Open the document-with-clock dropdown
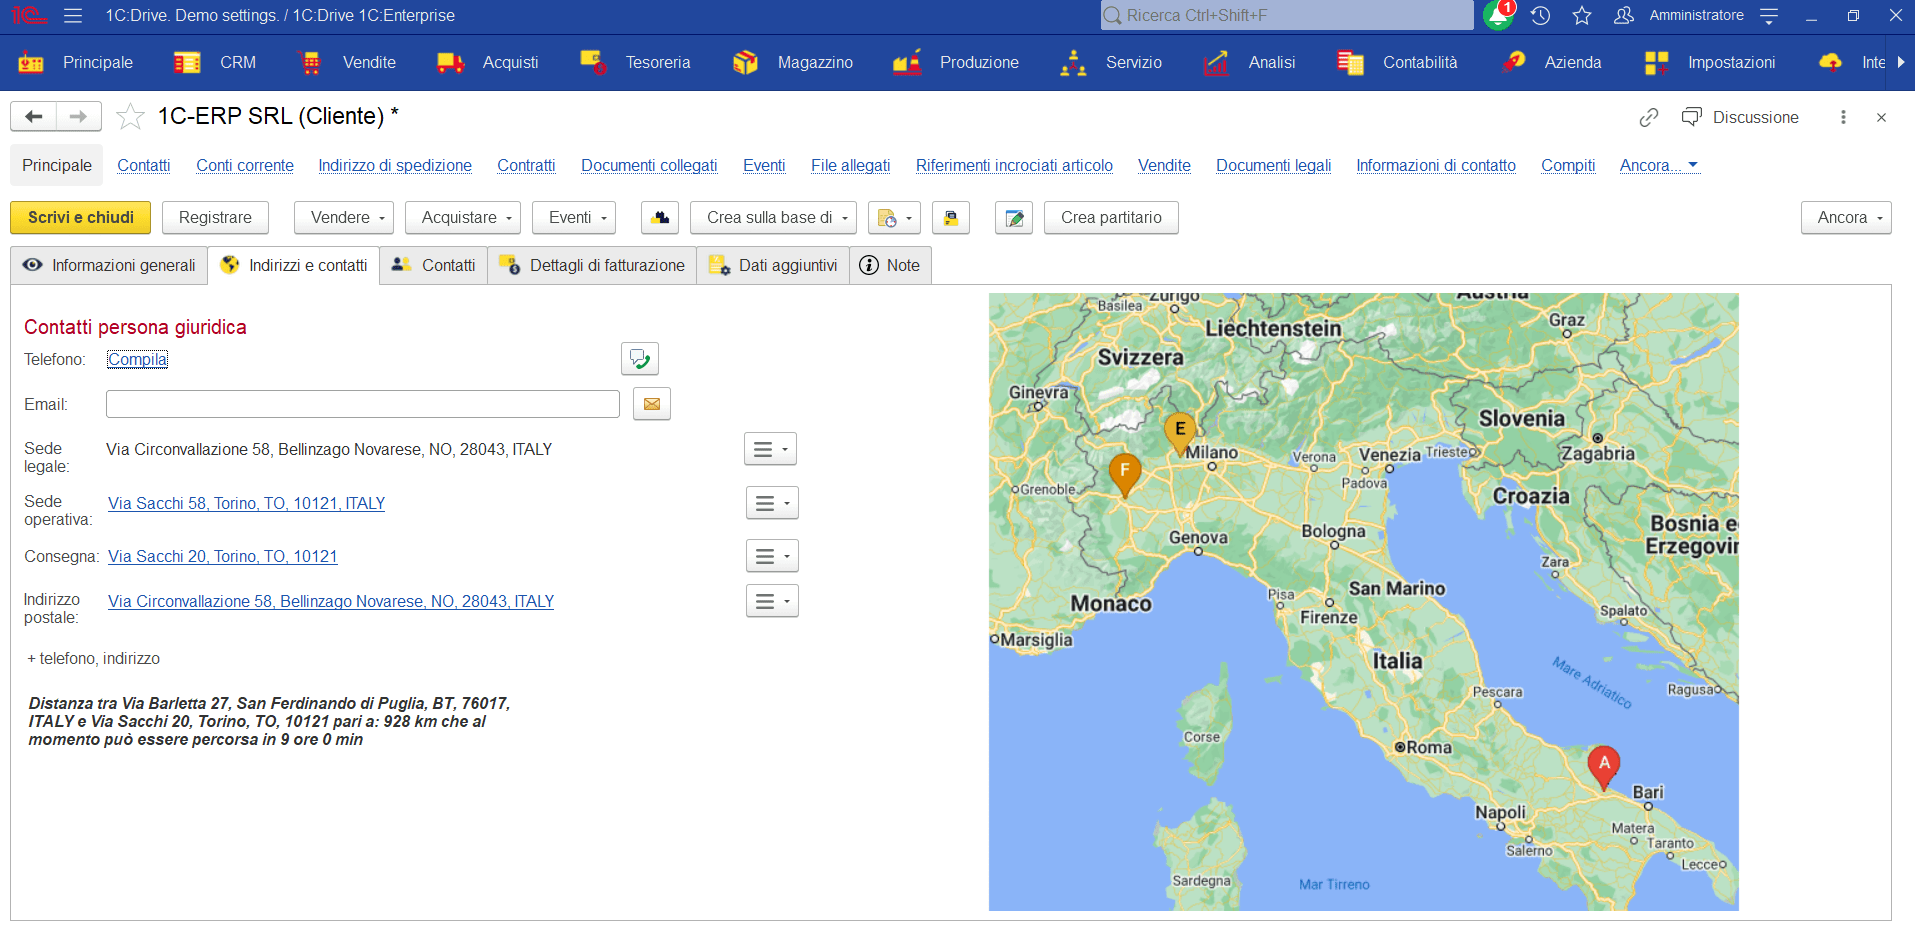 (894, 217)
